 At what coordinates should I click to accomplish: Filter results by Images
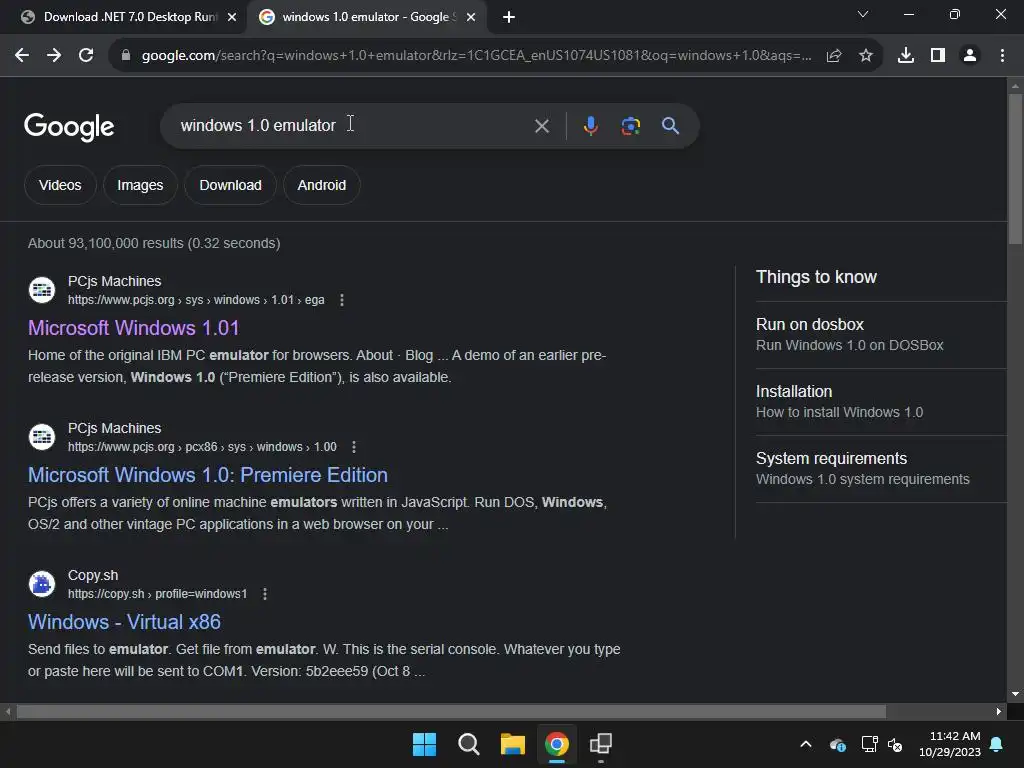coord(140,185)
